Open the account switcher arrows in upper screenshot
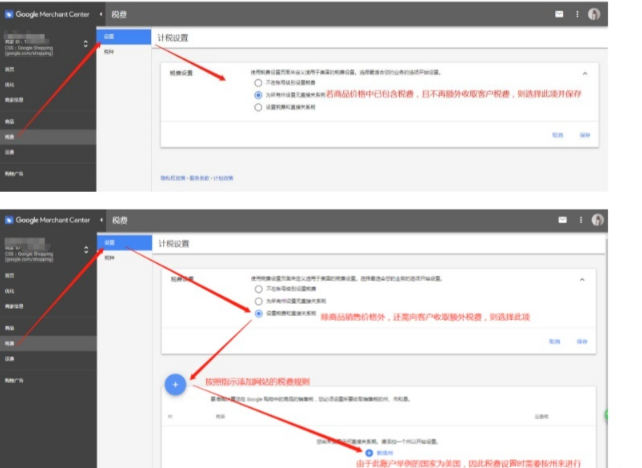Screen dimensions: 642x468 (85, 44)
